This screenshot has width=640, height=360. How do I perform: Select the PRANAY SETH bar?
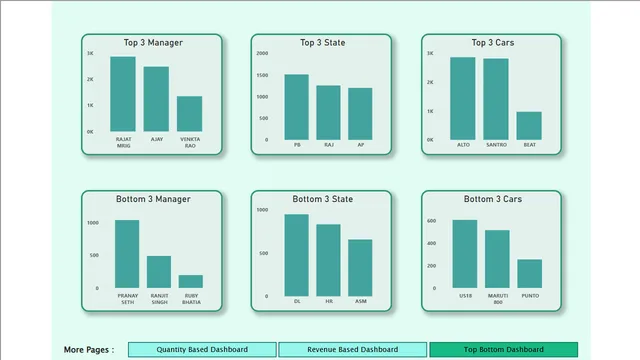click(127, 254)
